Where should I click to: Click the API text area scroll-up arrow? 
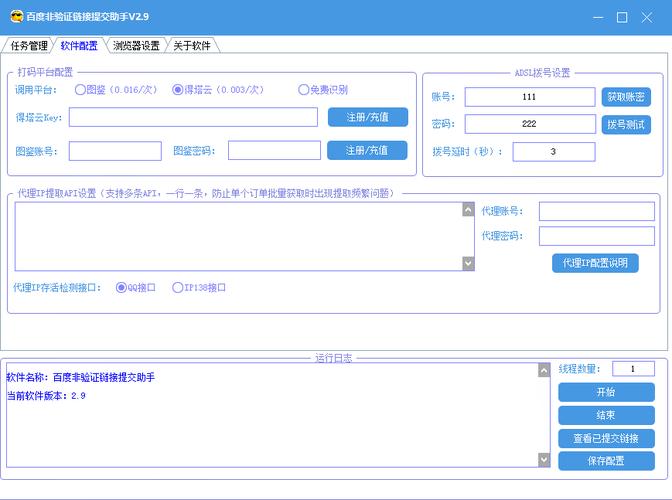468,210
